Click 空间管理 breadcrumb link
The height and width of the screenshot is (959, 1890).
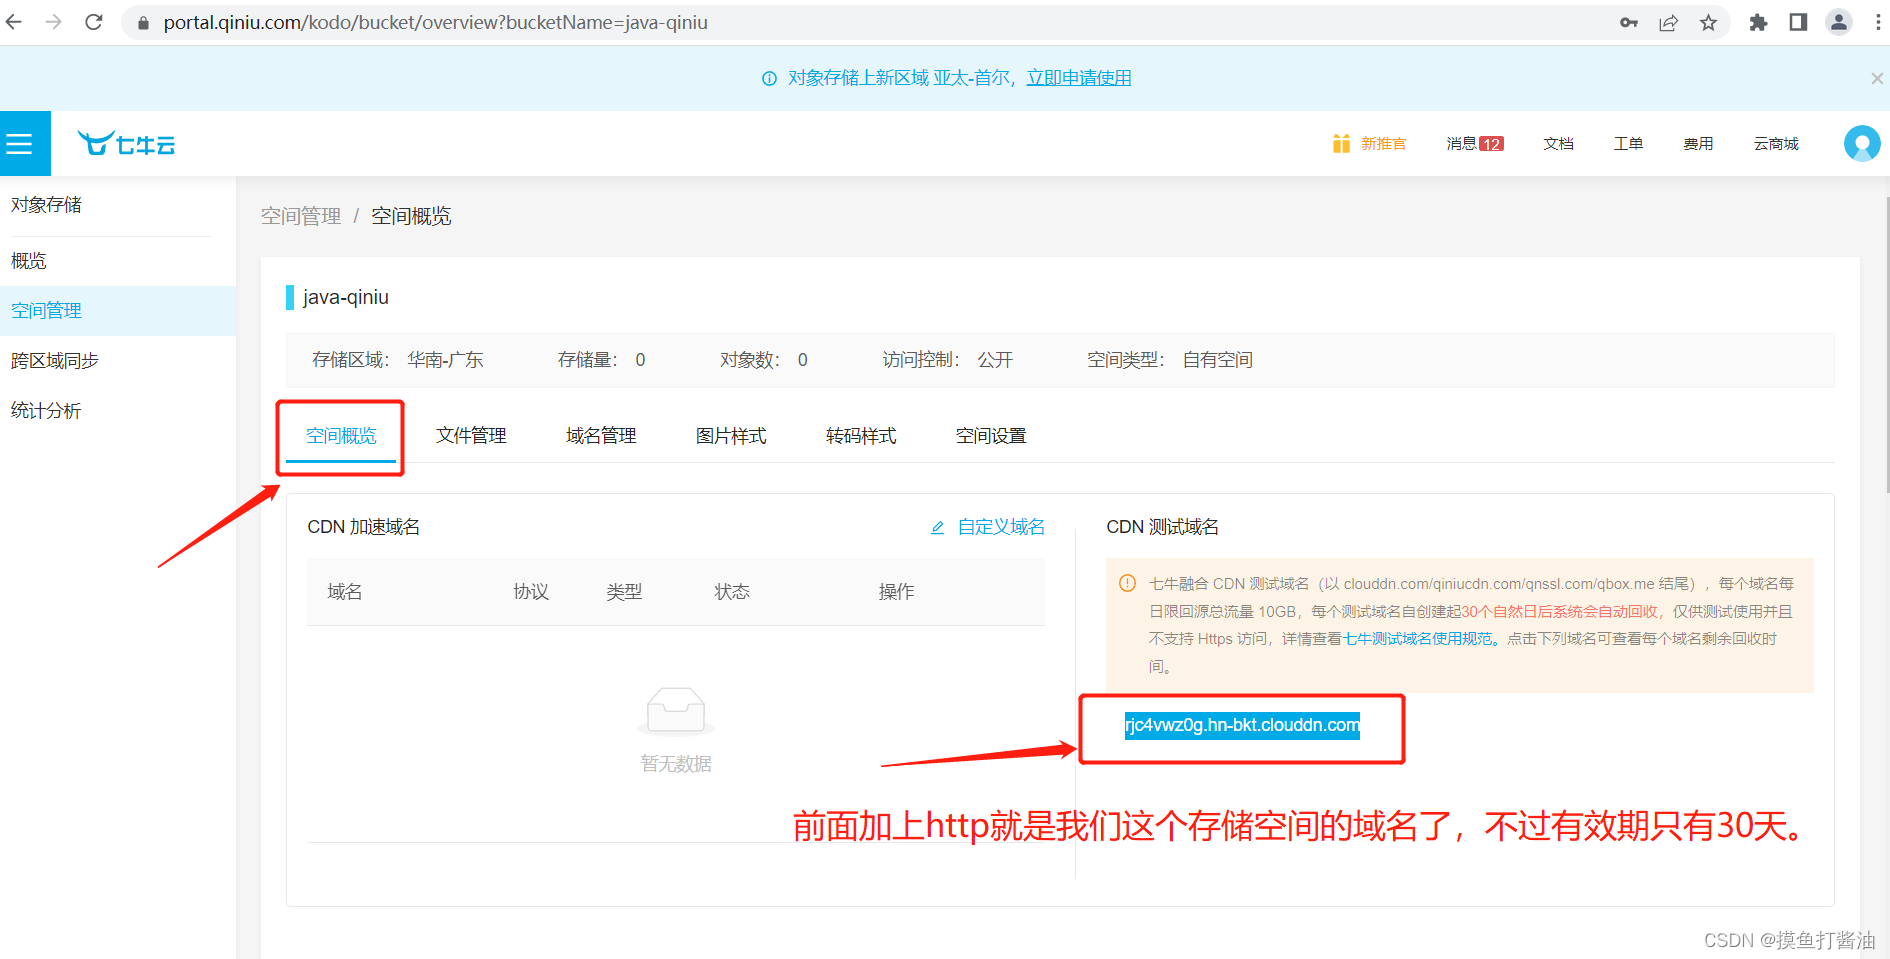coord(301,216)
